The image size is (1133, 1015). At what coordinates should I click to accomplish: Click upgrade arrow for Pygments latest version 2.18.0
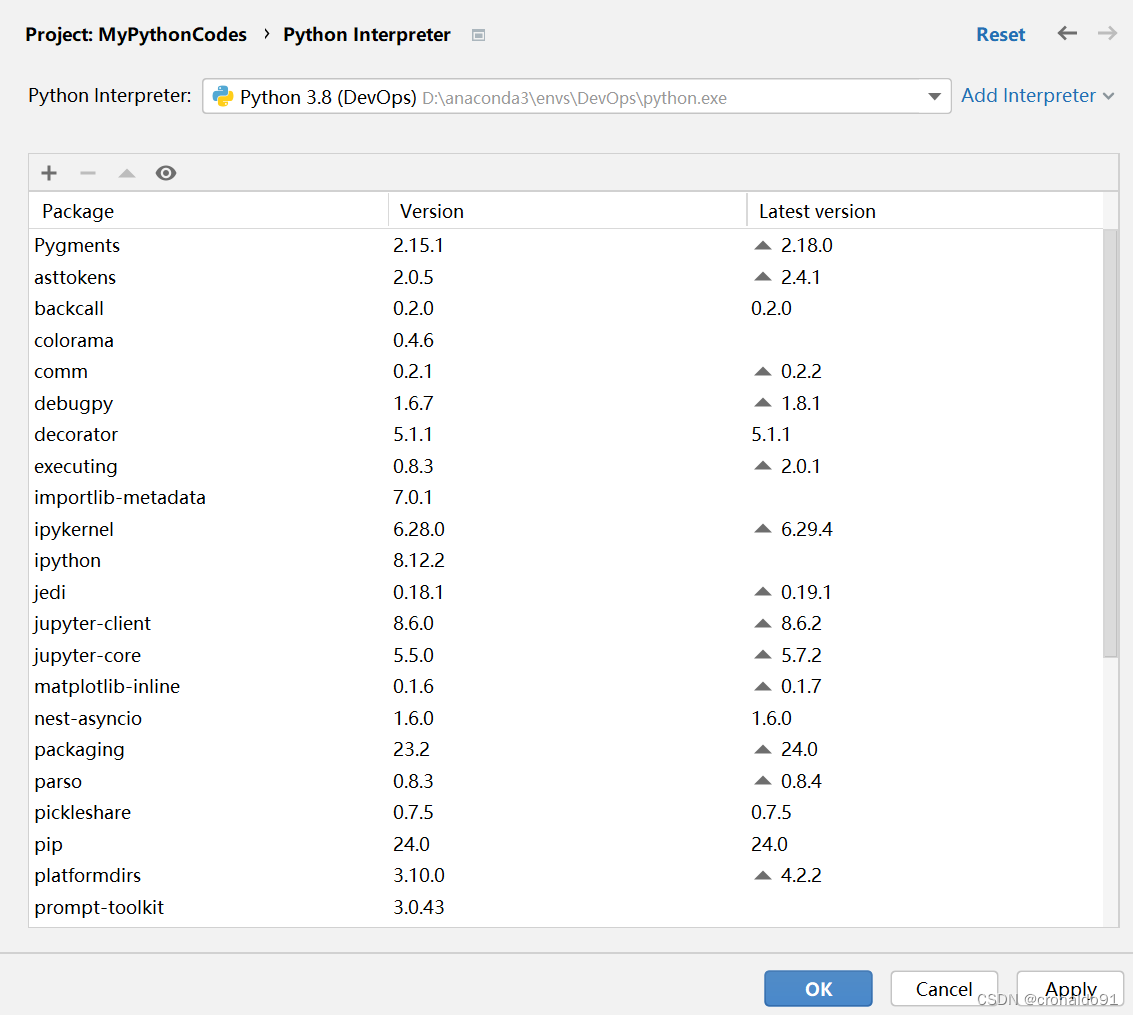coord(762,246)
